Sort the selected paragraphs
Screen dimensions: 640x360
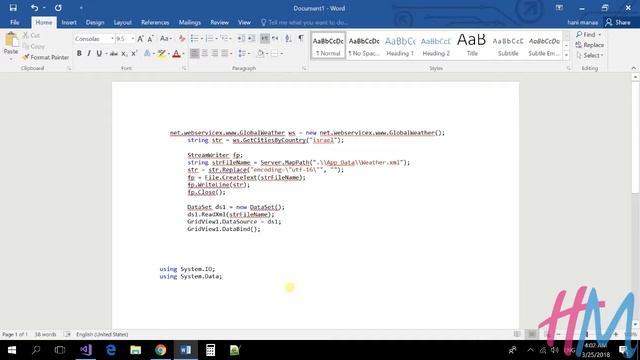[x=288, y=38]
